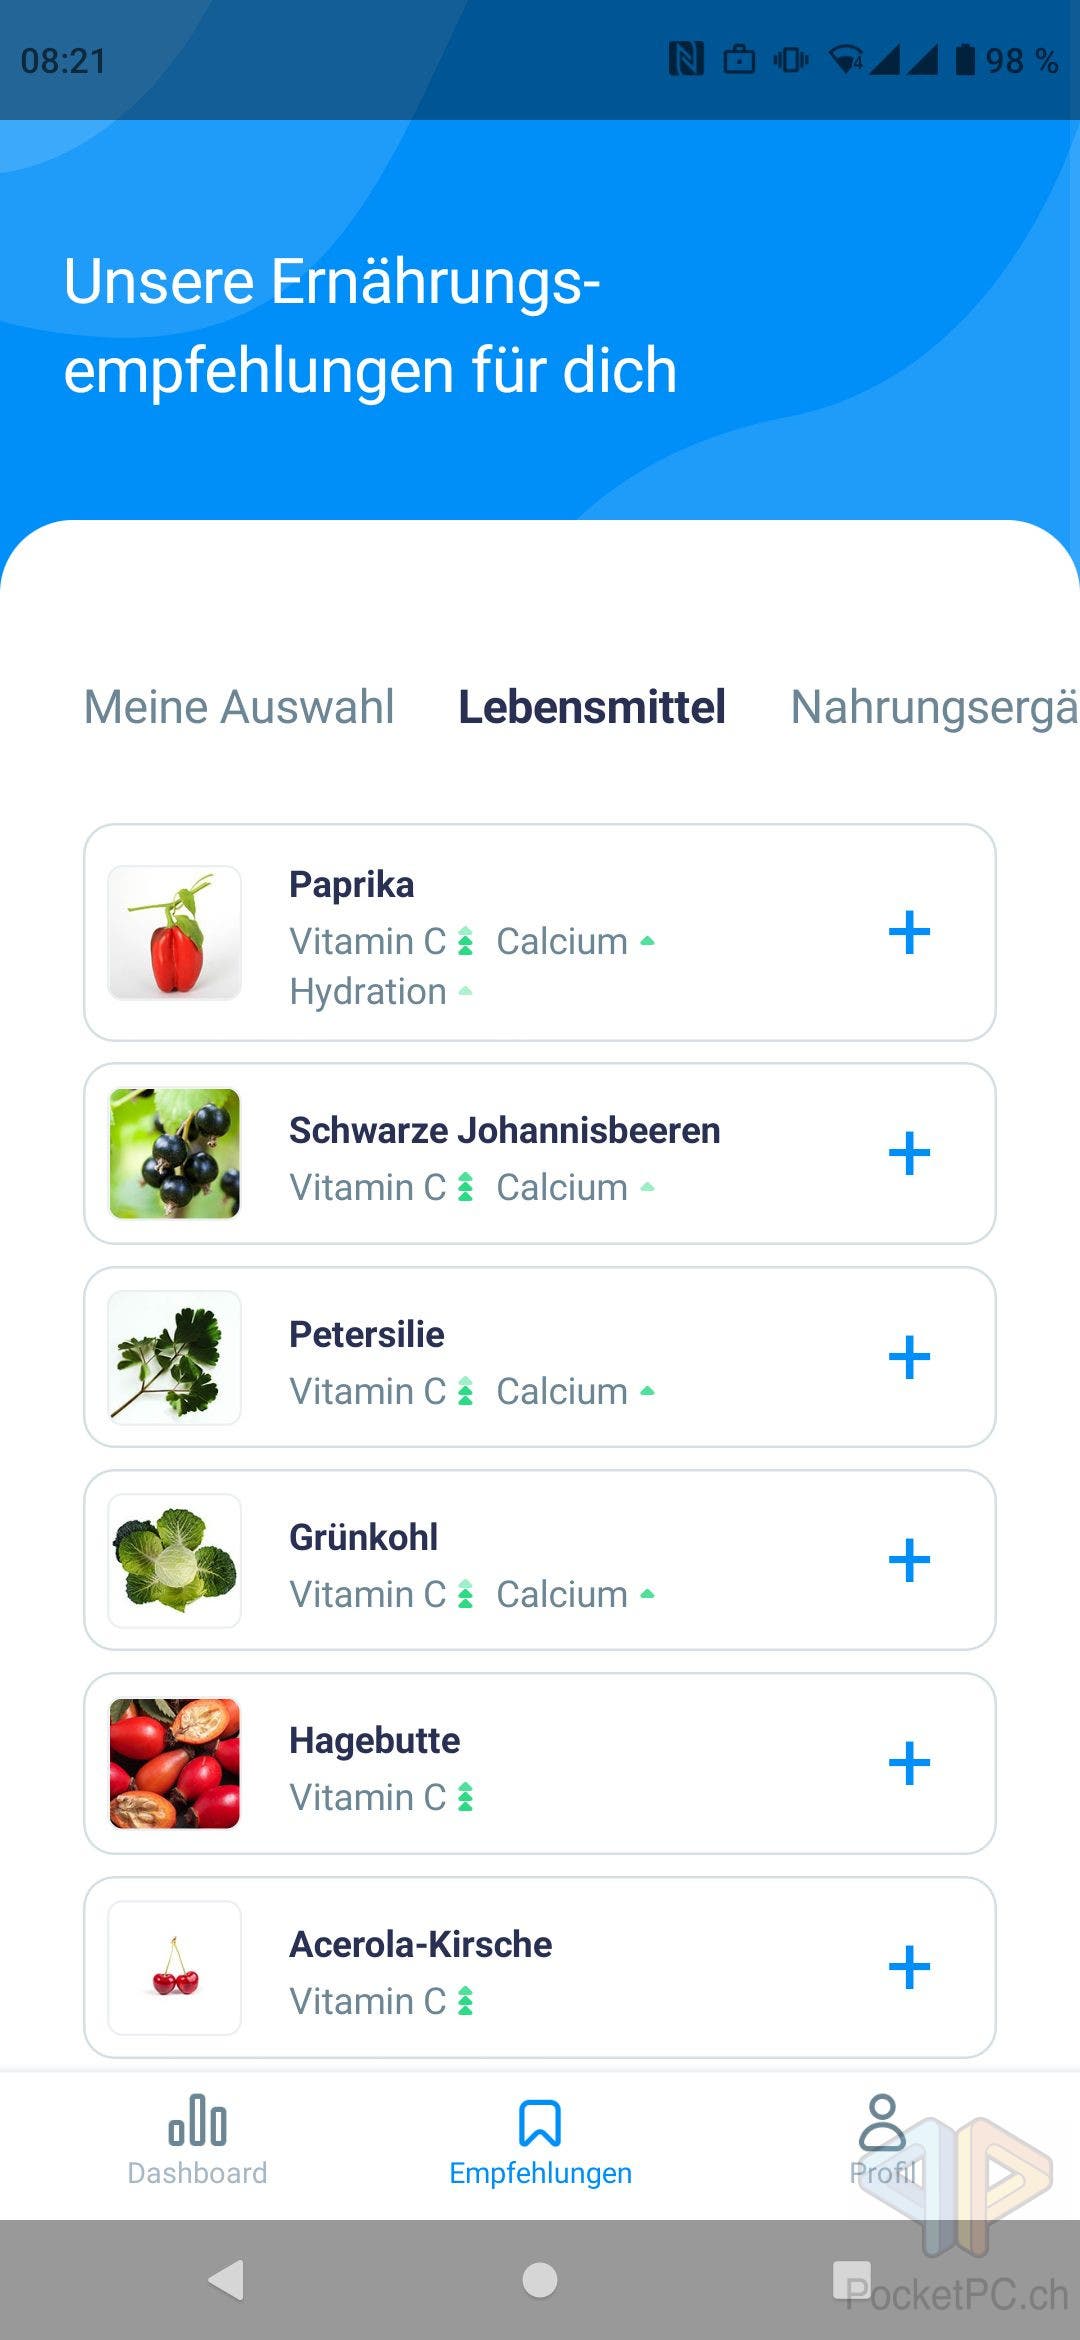Screen dimensions: 1080x2340
Task: Tap the Petersilie food name
Action: 367,1334
